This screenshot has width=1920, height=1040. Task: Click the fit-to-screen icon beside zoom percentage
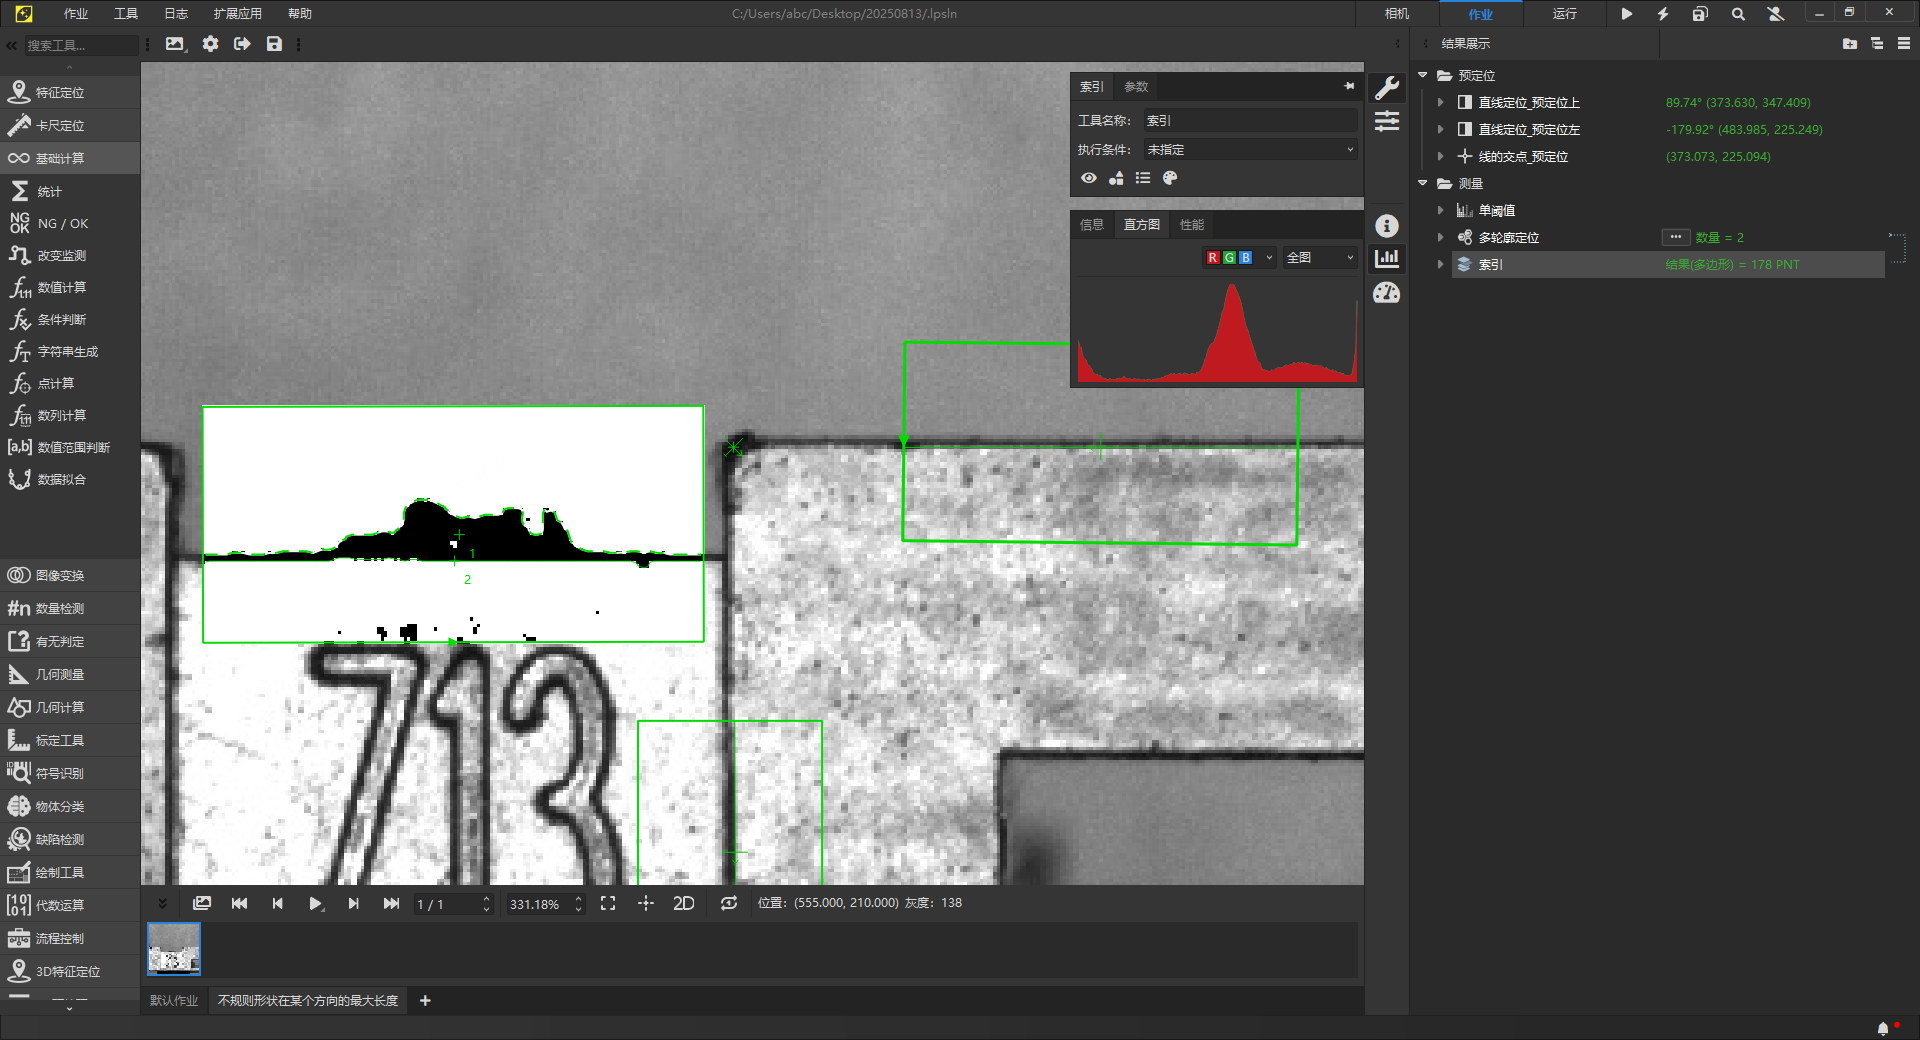pyautogui.click(x=608, y=904)
